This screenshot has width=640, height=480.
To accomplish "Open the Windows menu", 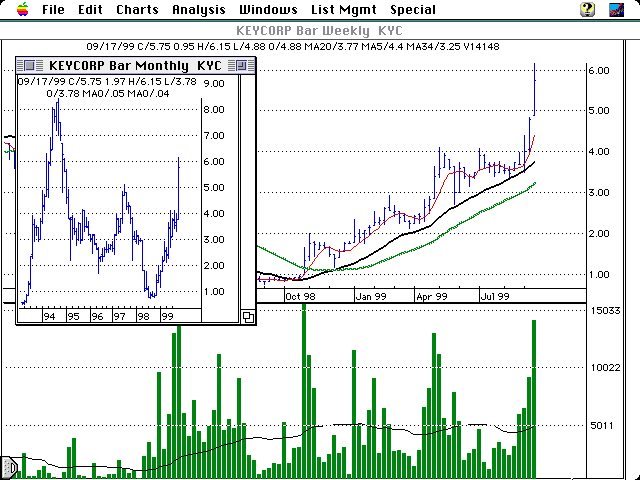I will pos(268,9).
